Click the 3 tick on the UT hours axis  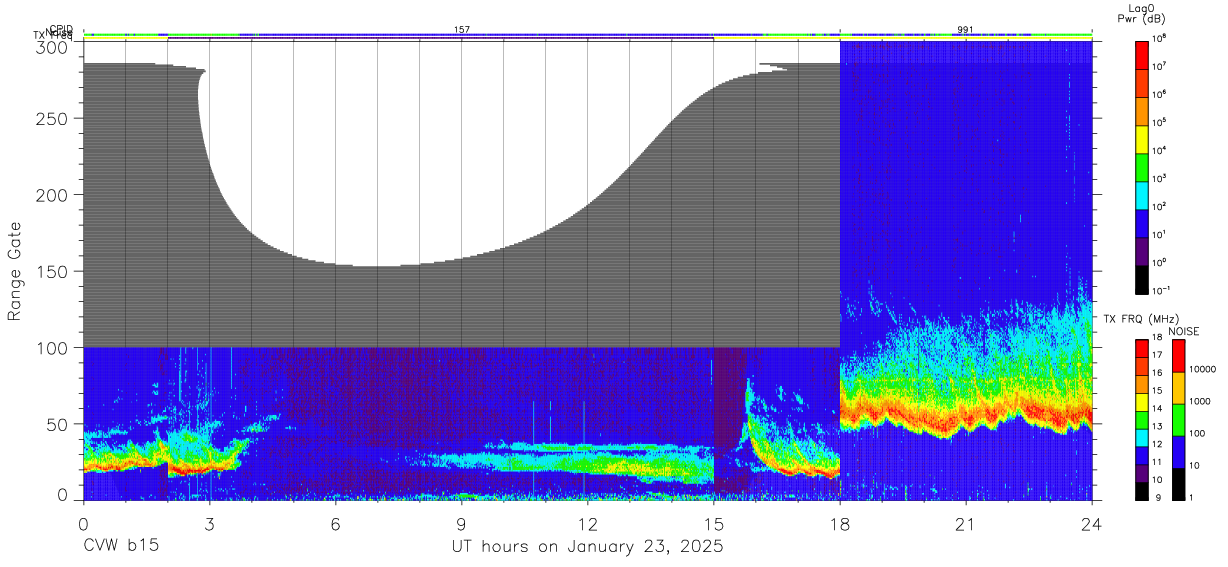[x=209, y=524]
